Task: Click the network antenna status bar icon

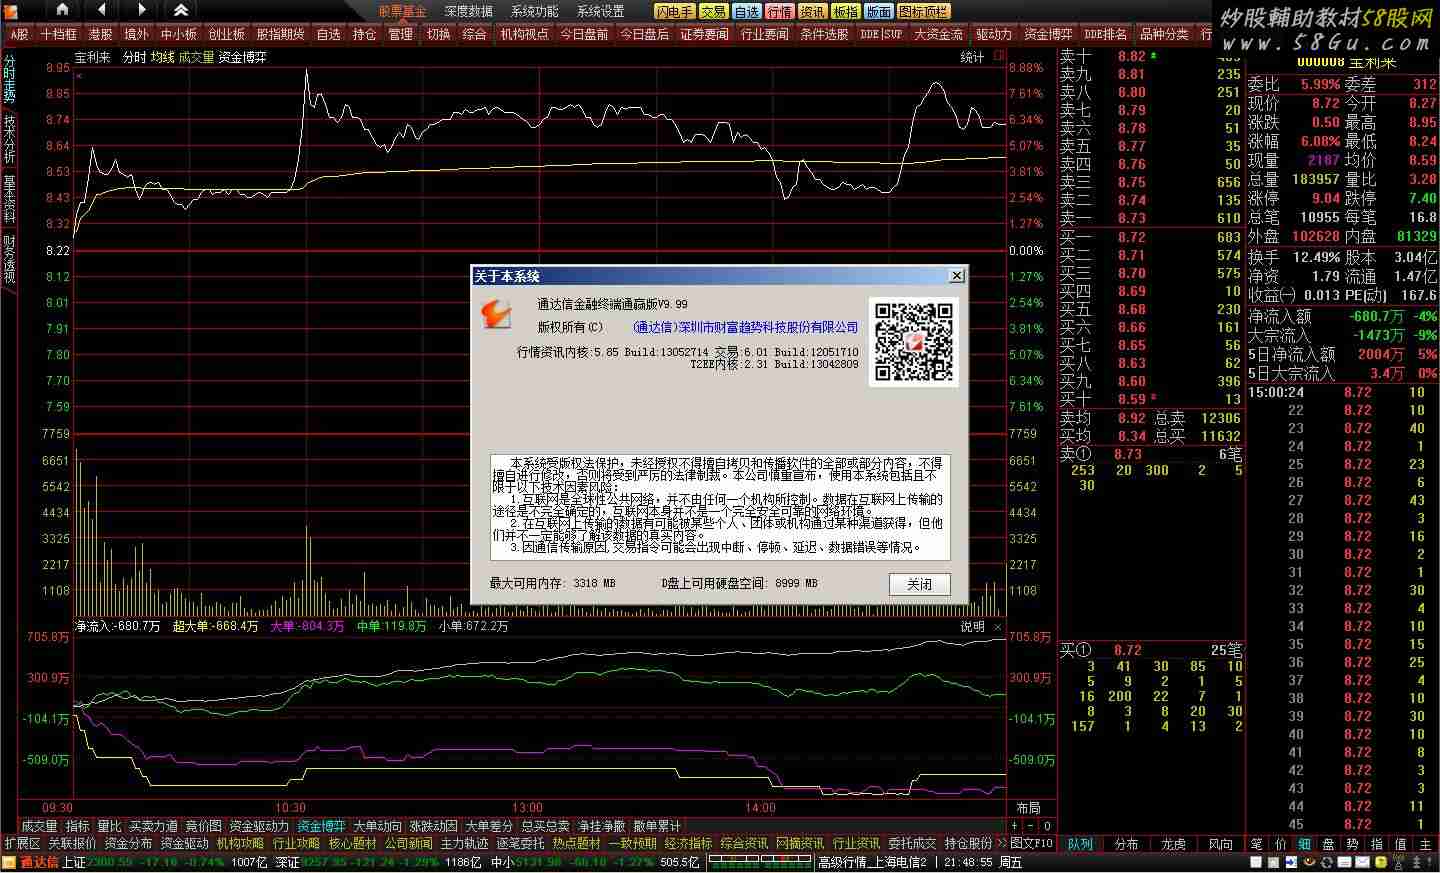Action: coord(1398,862)
